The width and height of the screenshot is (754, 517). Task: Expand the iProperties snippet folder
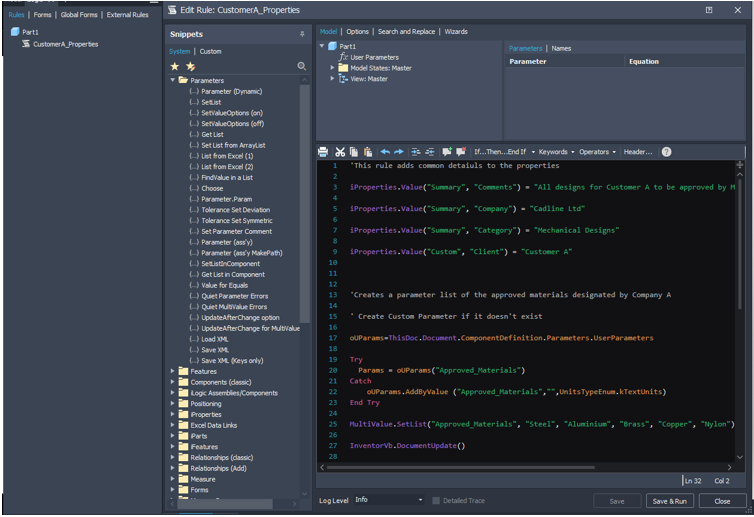pos(173,414)
